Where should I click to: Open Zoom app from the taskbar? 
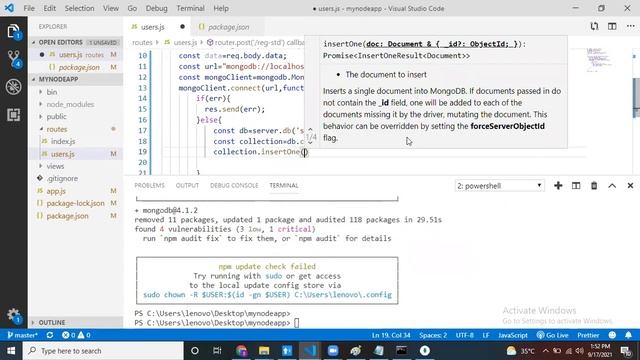(x=333, y=351)
